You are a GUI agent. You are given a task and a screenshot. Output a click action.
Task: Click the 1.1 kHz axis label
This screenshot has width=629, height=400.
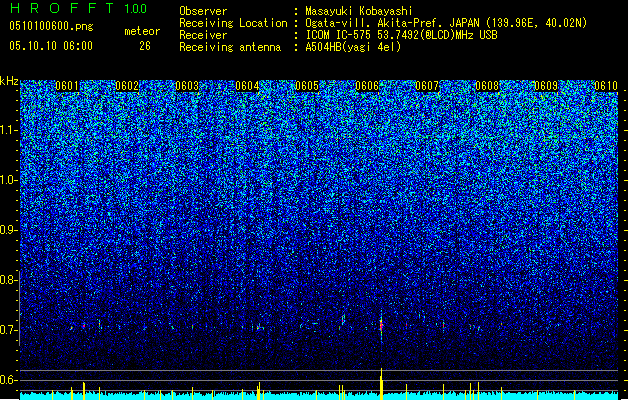pyautogui.click(x=9, y=130)
